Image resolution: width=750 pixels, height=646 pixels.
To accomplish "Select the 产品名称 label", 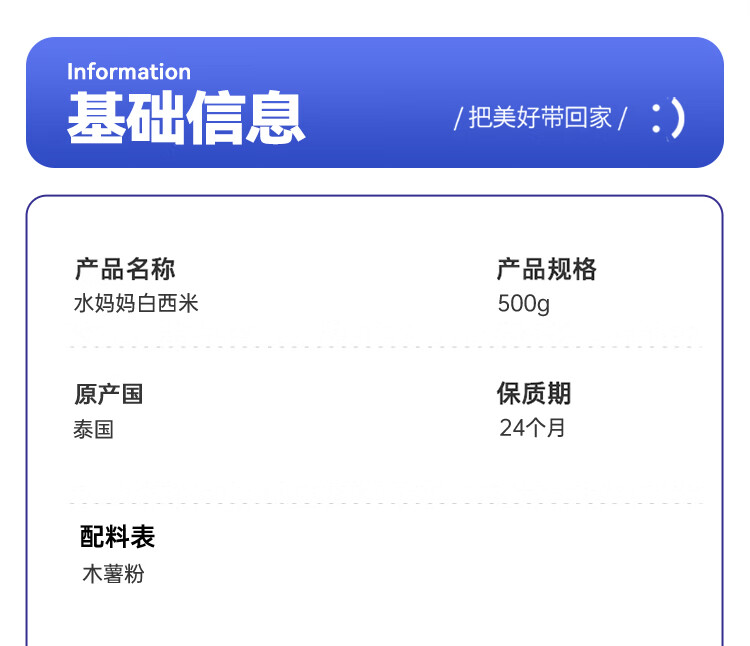I will pyautogui.click(x=125, y=269).
